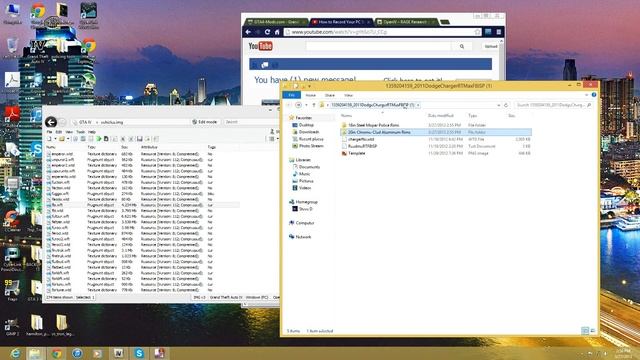Click the New folder icon in OpenIV toolbar
The height and width of the screenshot is (360, 640).
[62, 139]
